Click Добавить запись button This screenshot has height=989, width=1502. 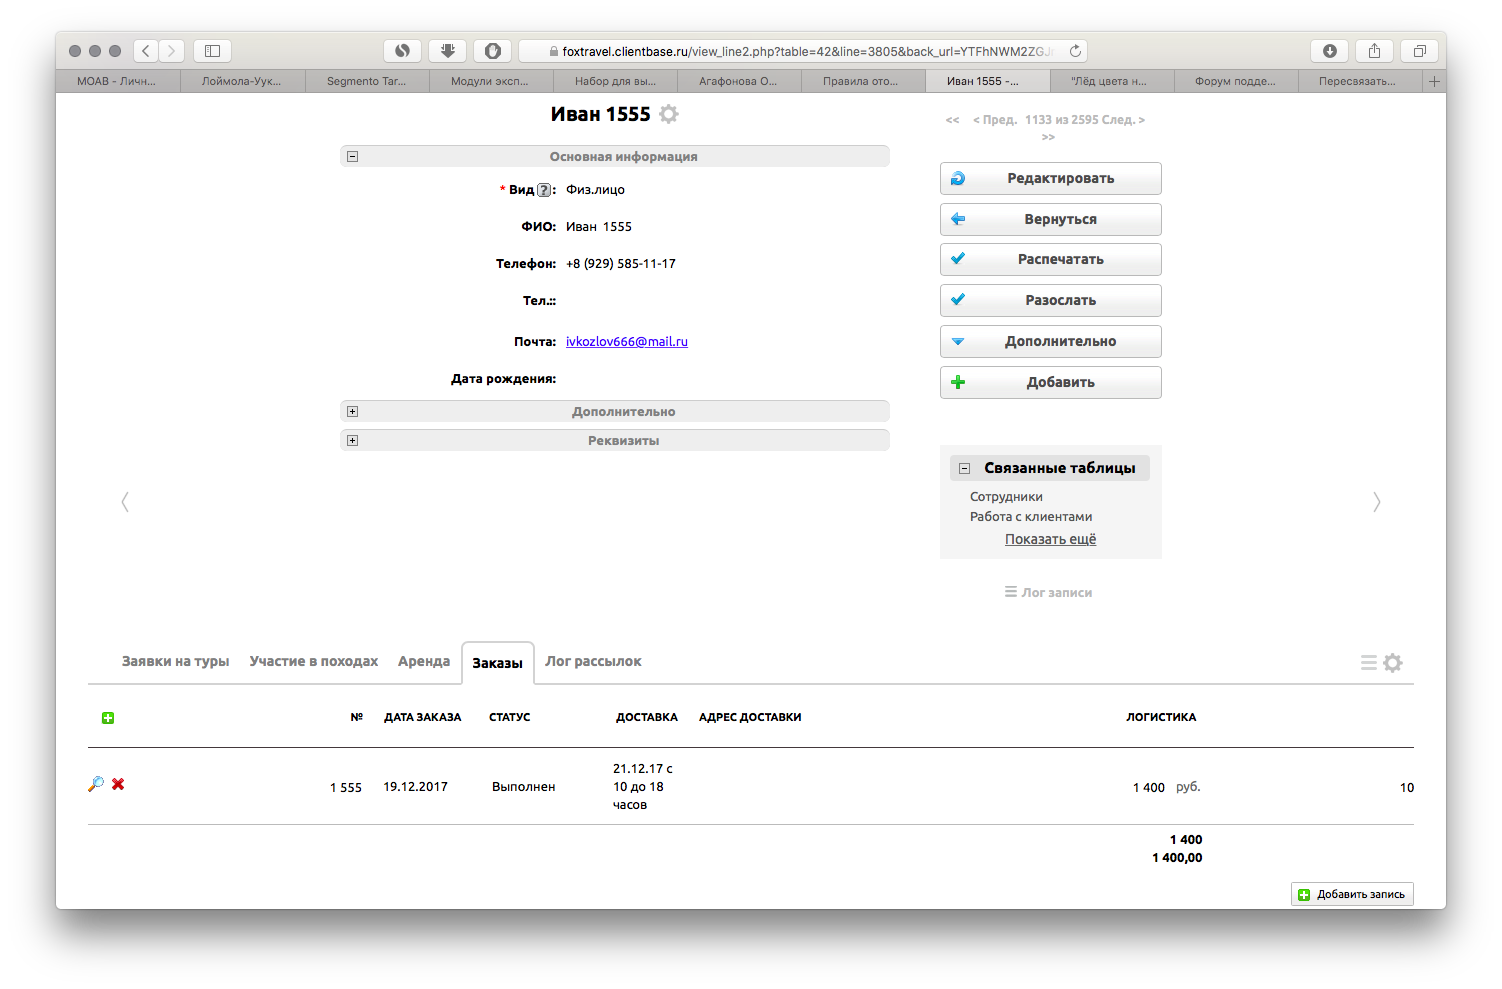1352,894
